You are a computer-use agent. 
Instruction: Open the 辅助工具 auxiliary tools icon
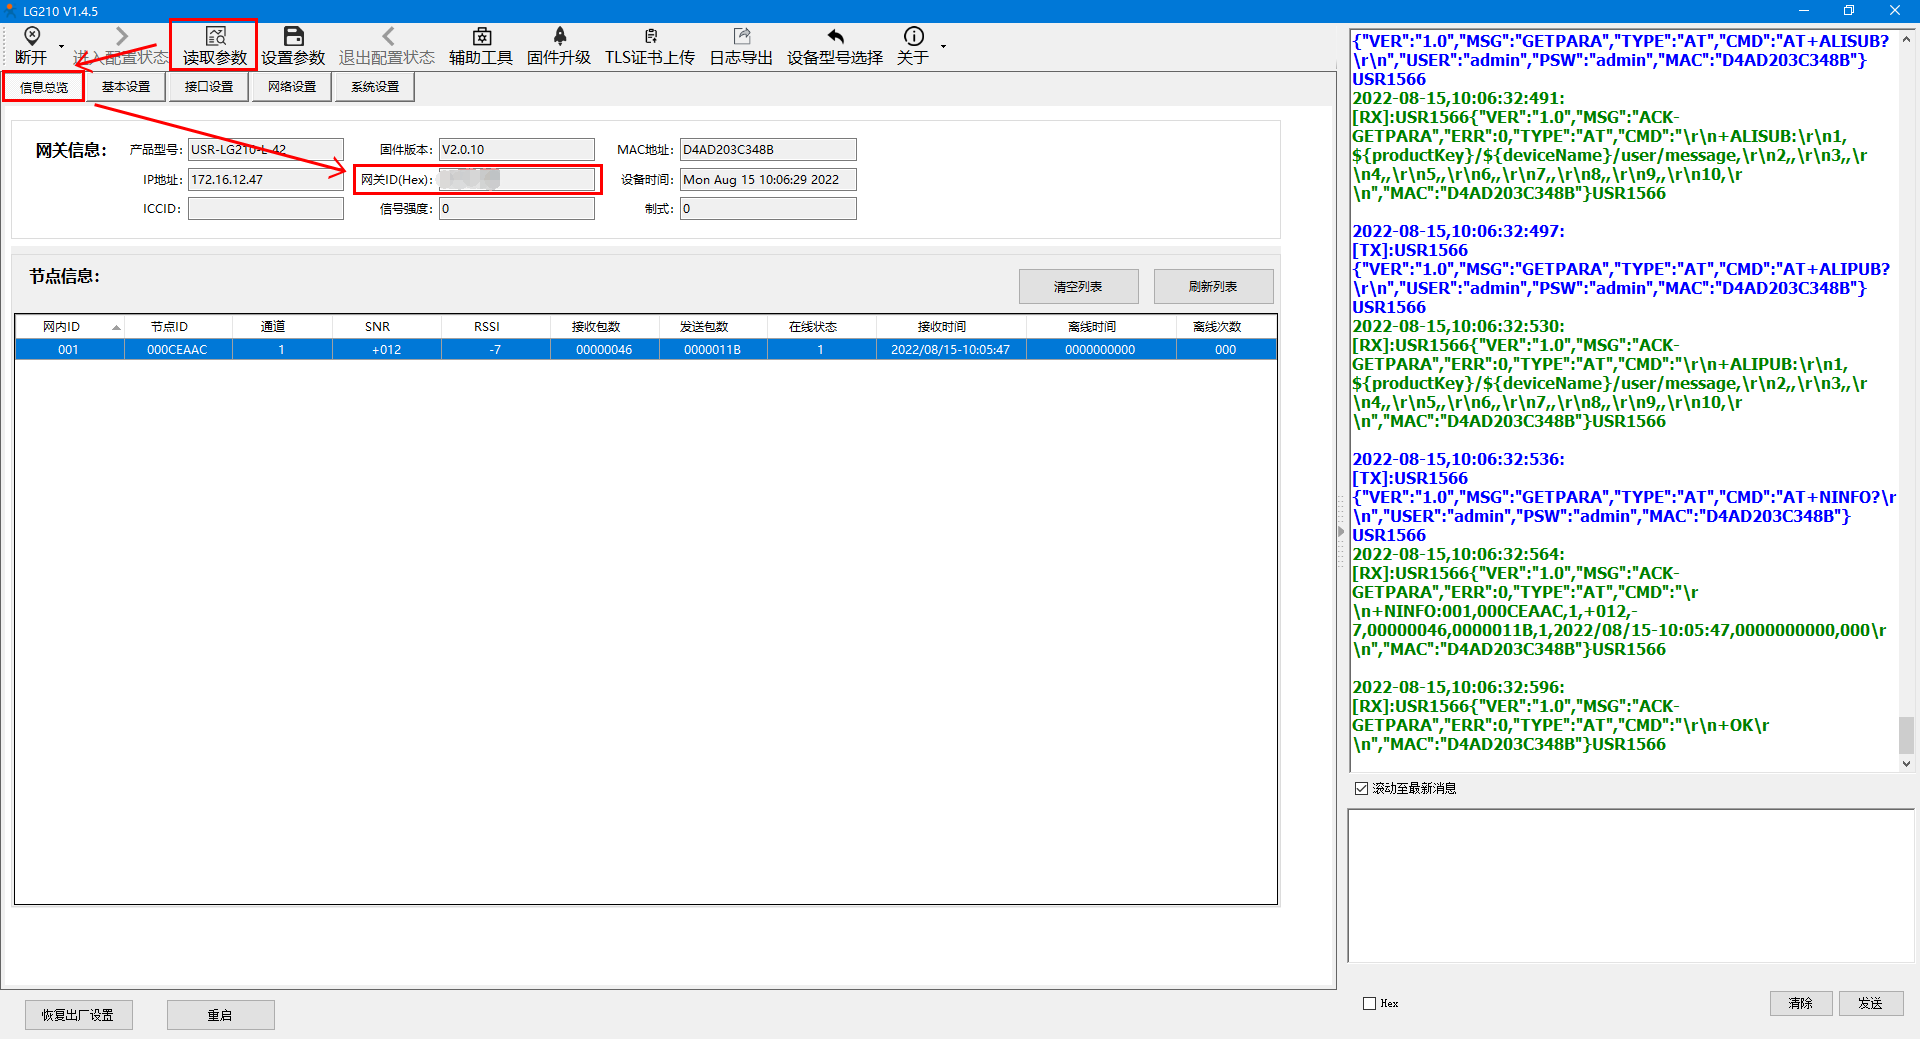point(481,38)
